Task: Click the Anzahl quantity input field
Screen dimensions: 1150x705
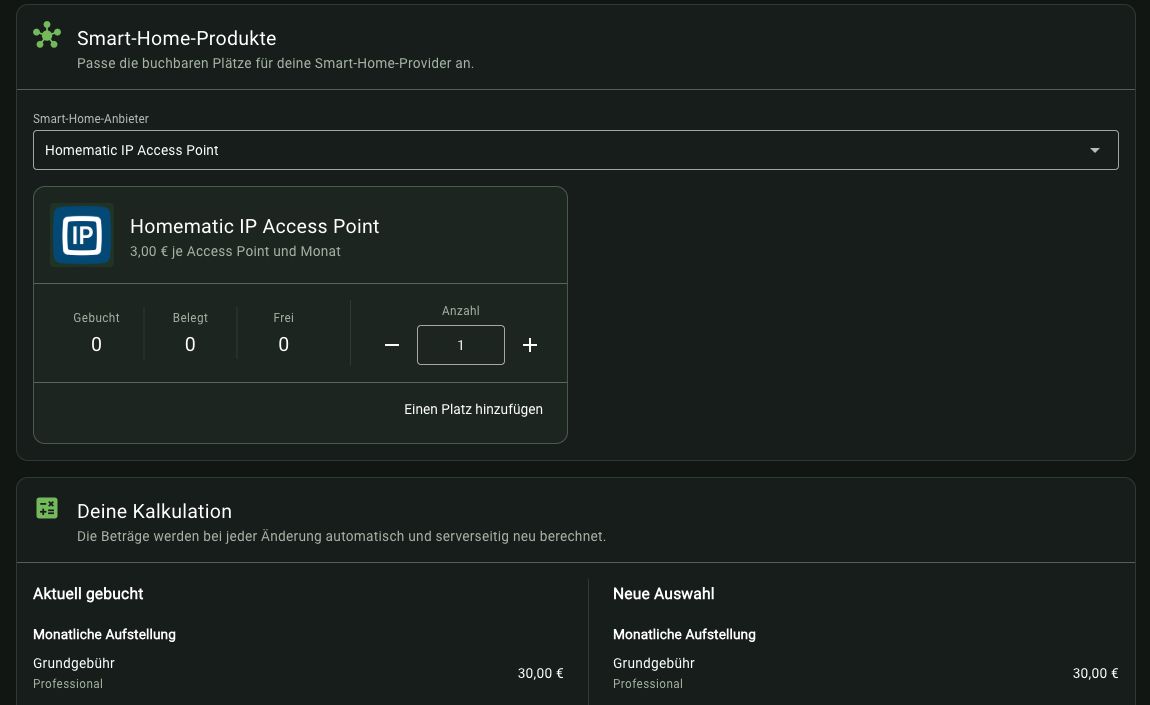Action: tap(461, 345)
